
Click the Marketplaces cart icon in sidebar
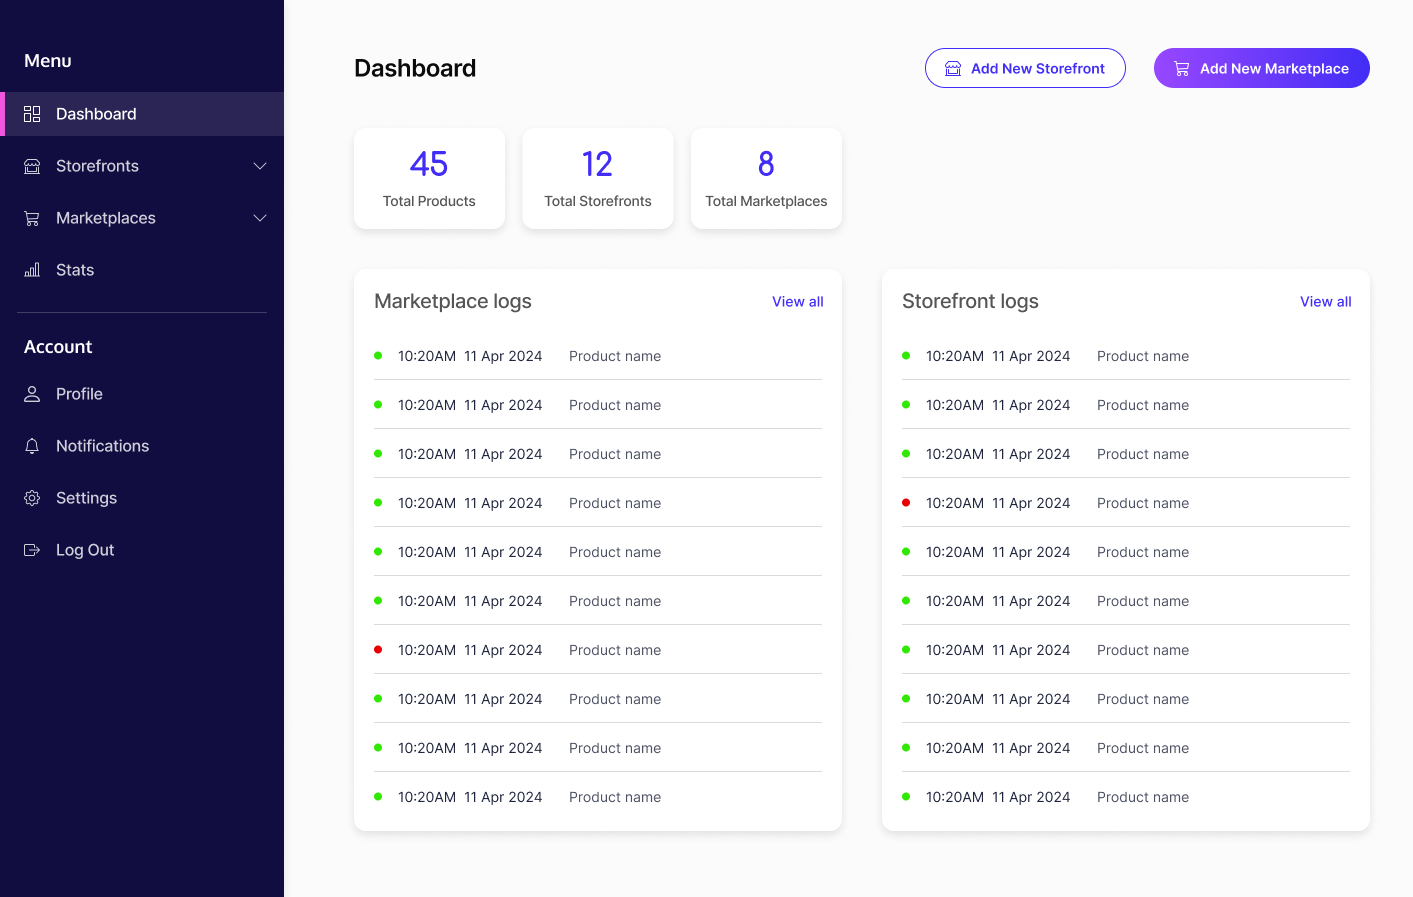pyautogui.click(x=32, y=218)
